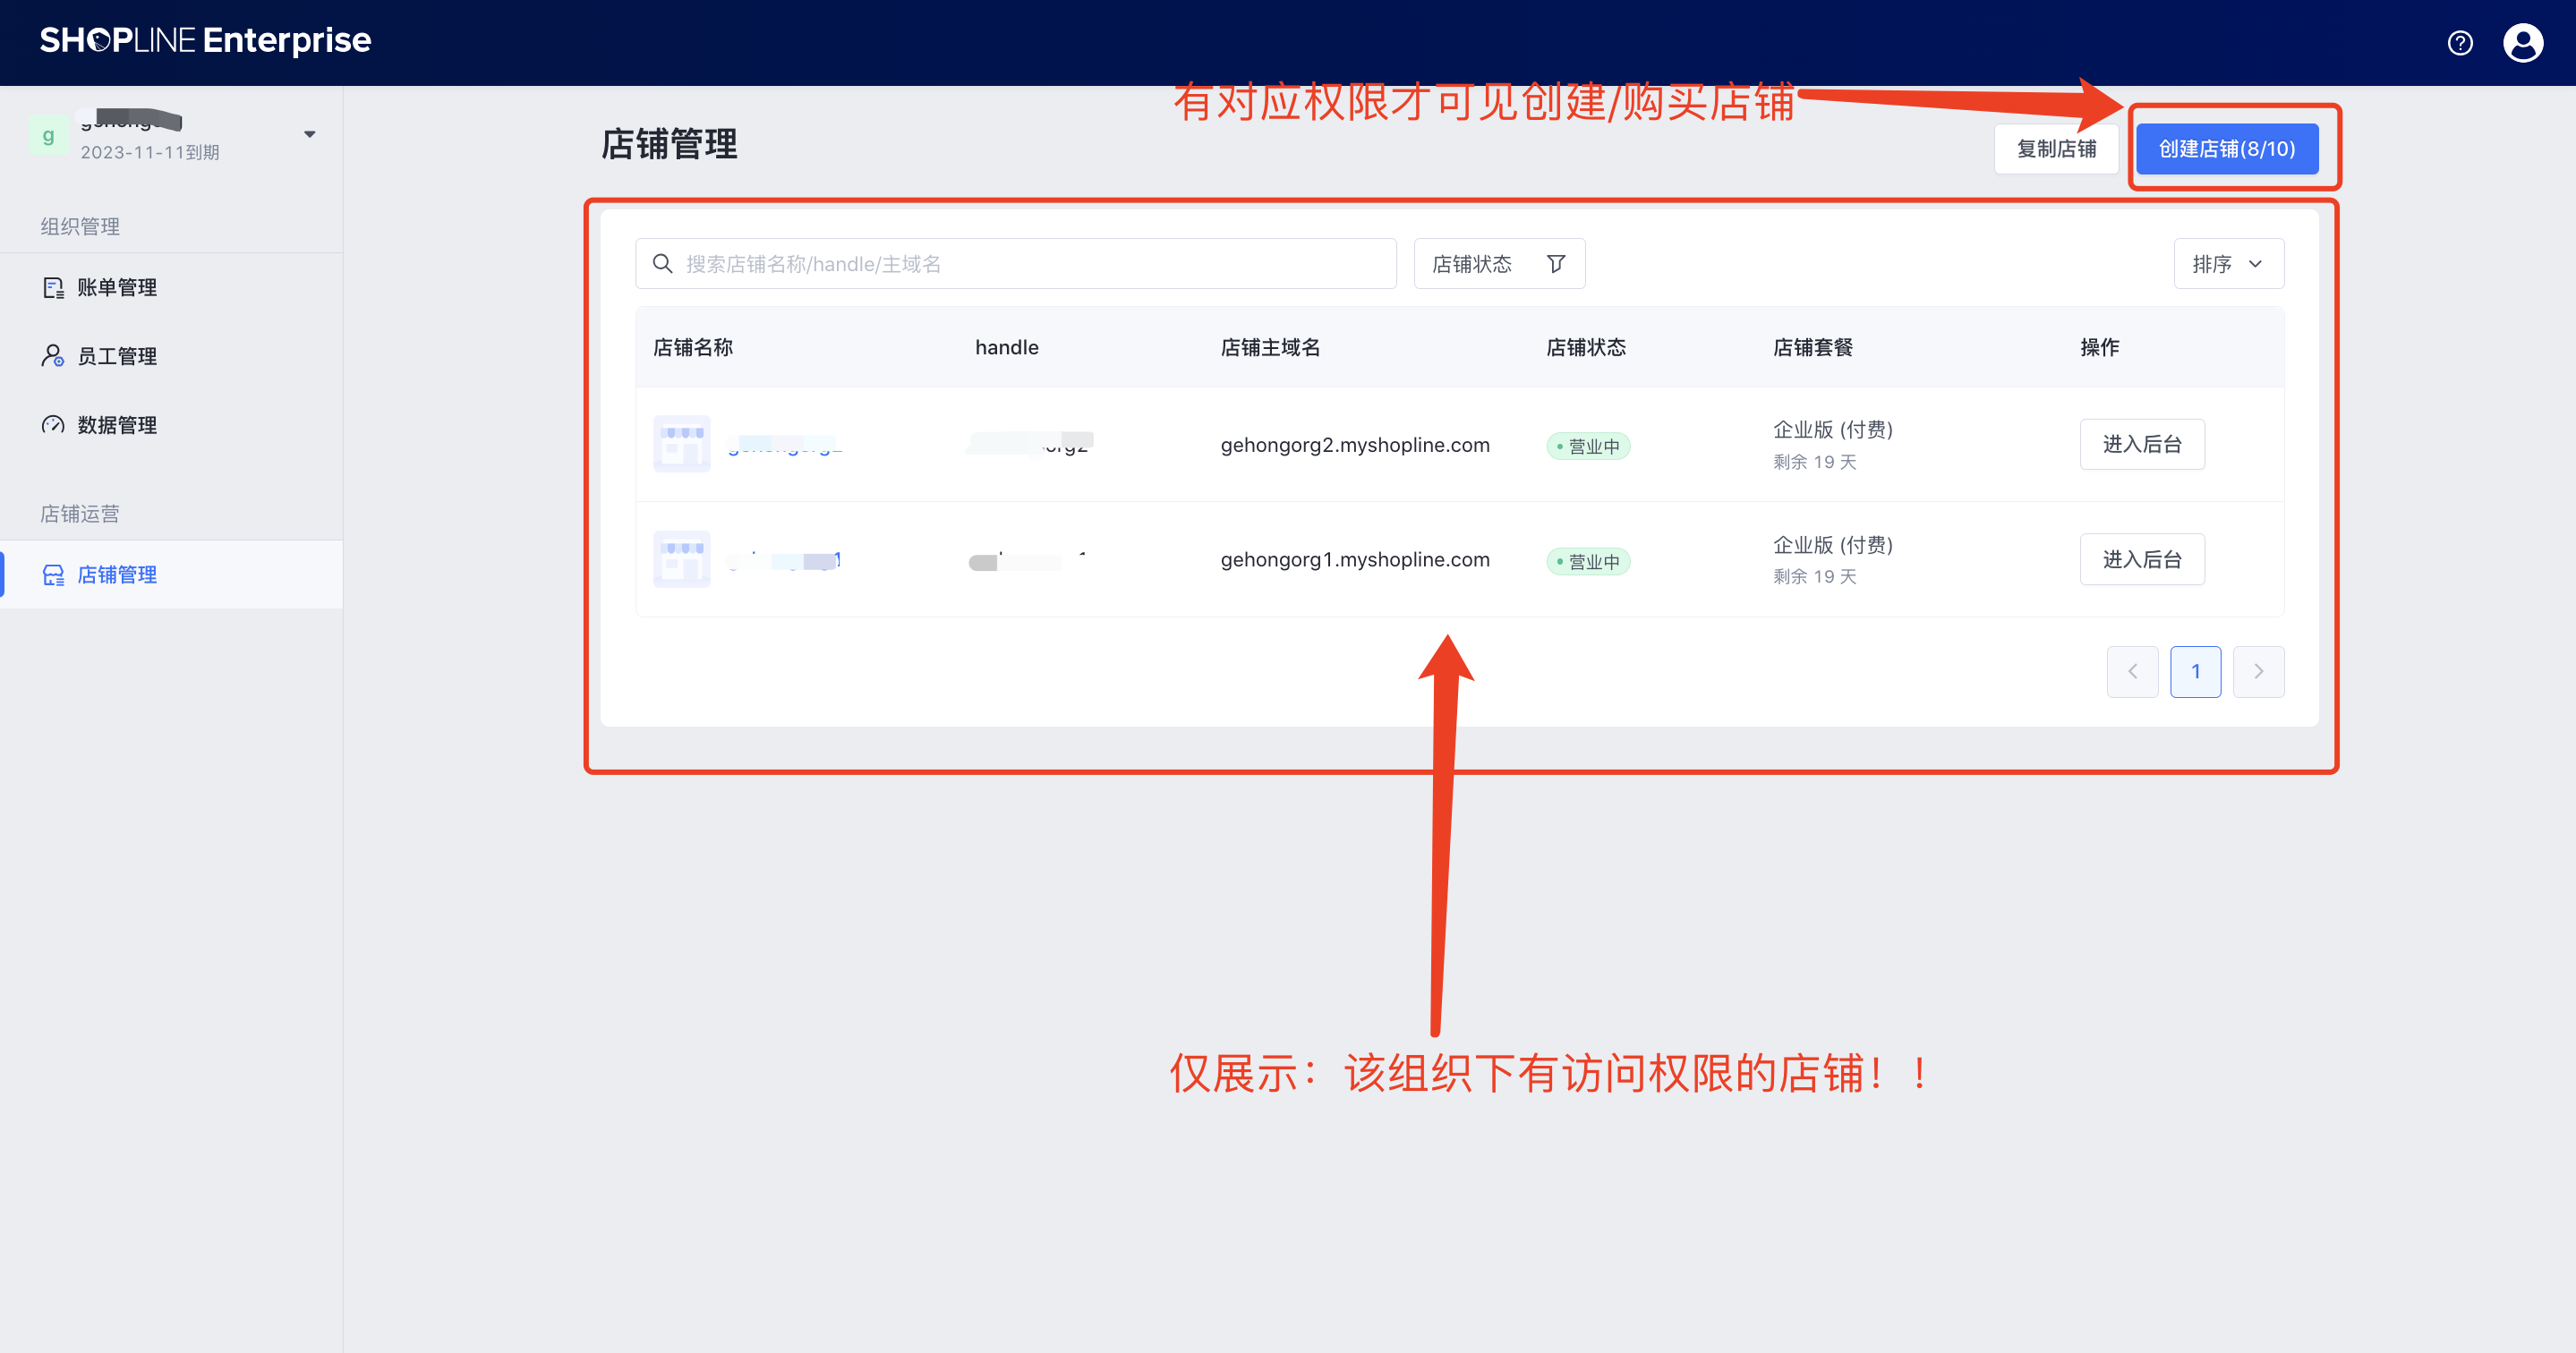2576x1353 pixels.
Task: Click the SHOPLINE Enterprise logo
Action: (x=205, y=41)
